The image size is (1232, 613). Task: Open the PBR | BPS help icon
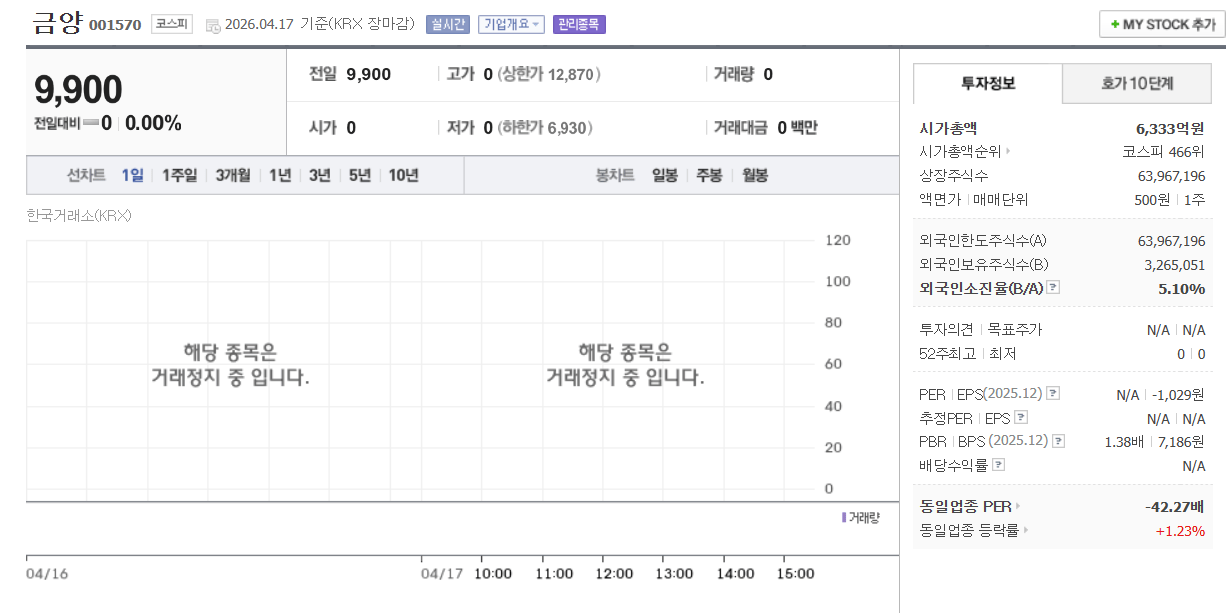[x=1059, y=441]
